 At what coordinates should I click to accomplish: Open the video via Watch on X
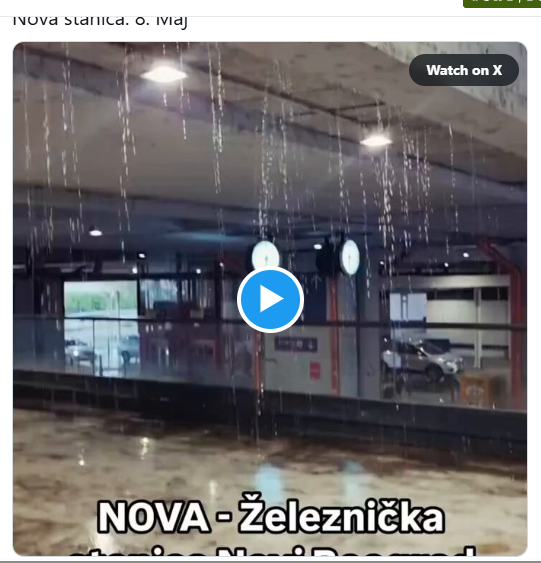pyautogui.click(x=464, y=70)
